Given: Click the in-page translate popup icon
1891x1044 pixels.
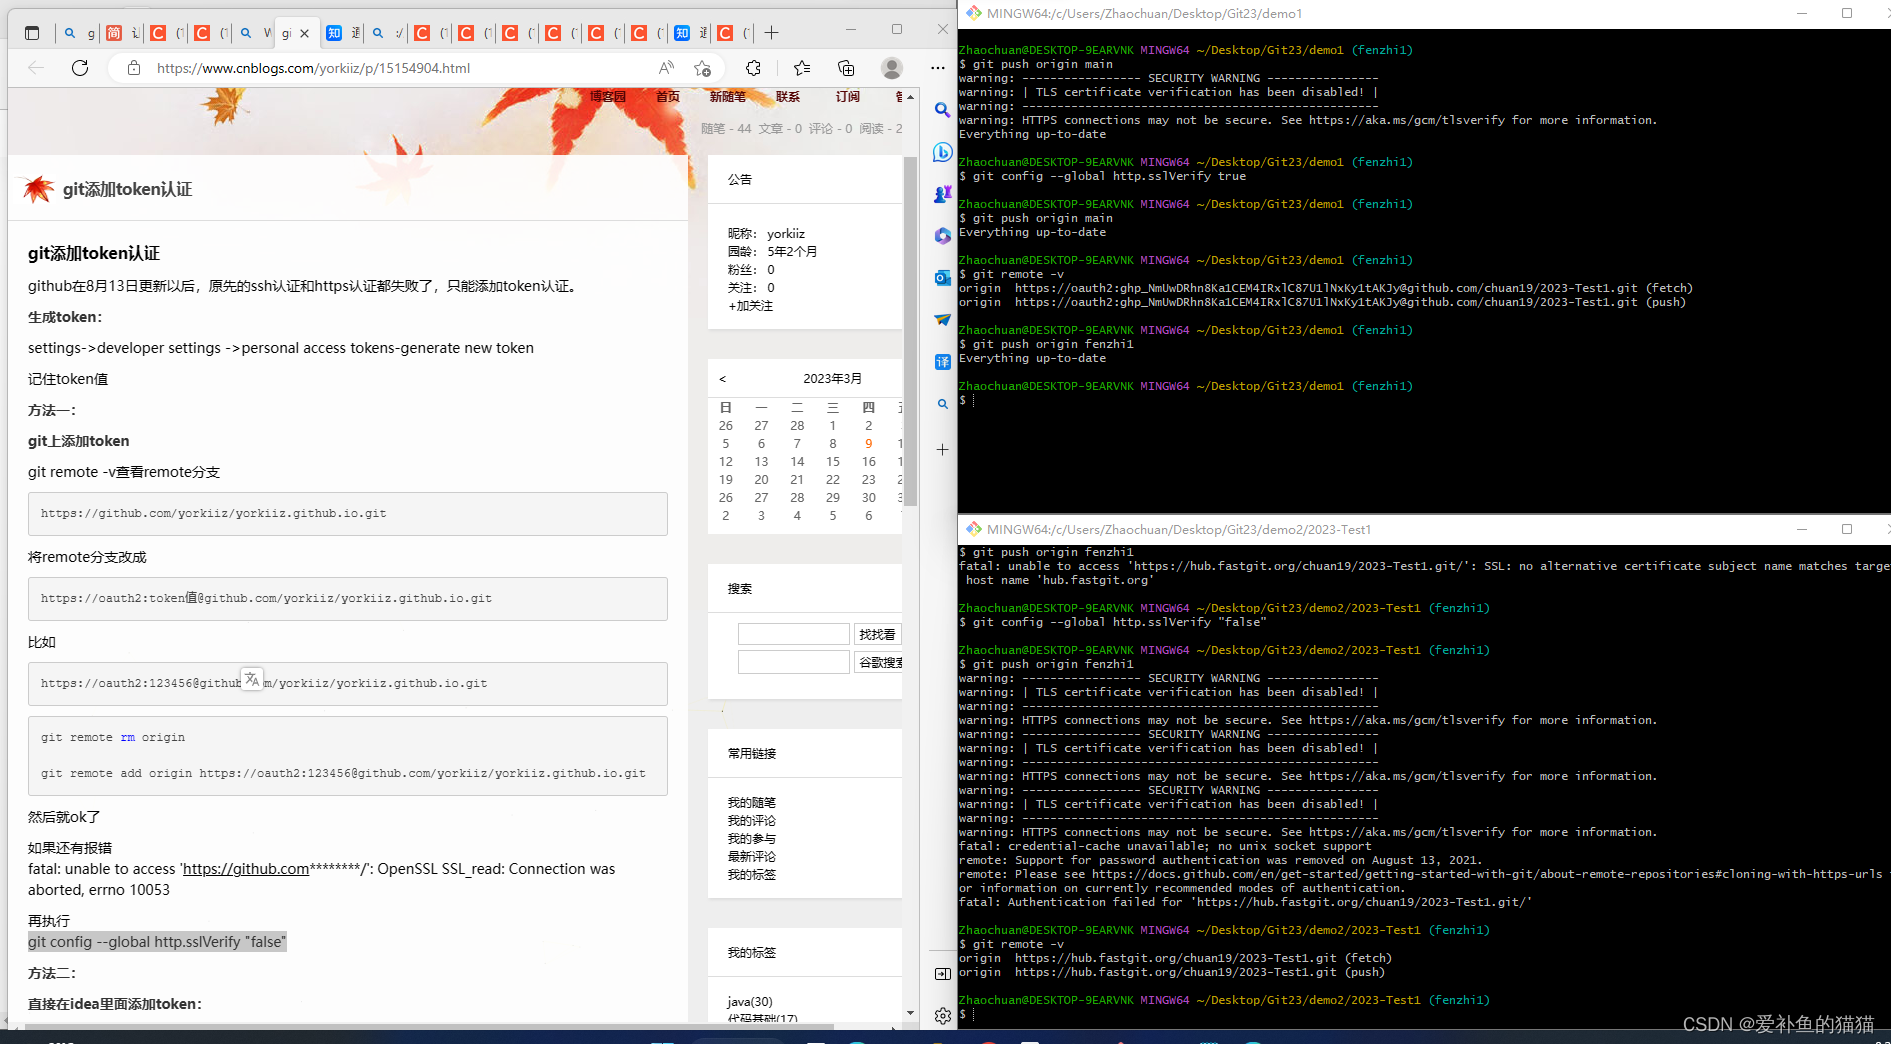Looking at the screenshot, I should (x=252, y=679).
